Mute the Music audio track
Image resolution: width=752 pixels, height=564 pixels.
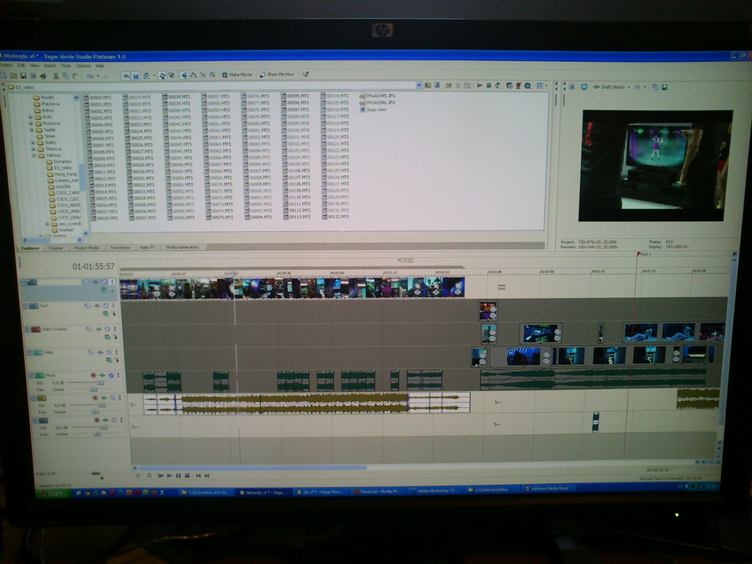point(110,375)
